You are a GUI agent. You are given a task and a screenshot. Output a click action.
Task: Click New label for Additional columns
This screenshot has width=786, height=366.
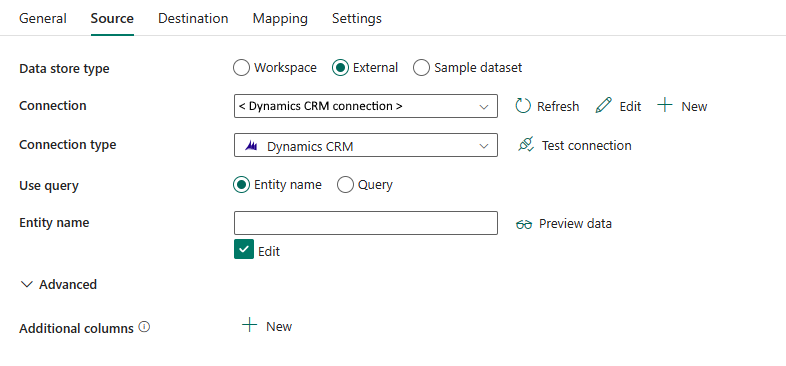click(x=279, y=327)
